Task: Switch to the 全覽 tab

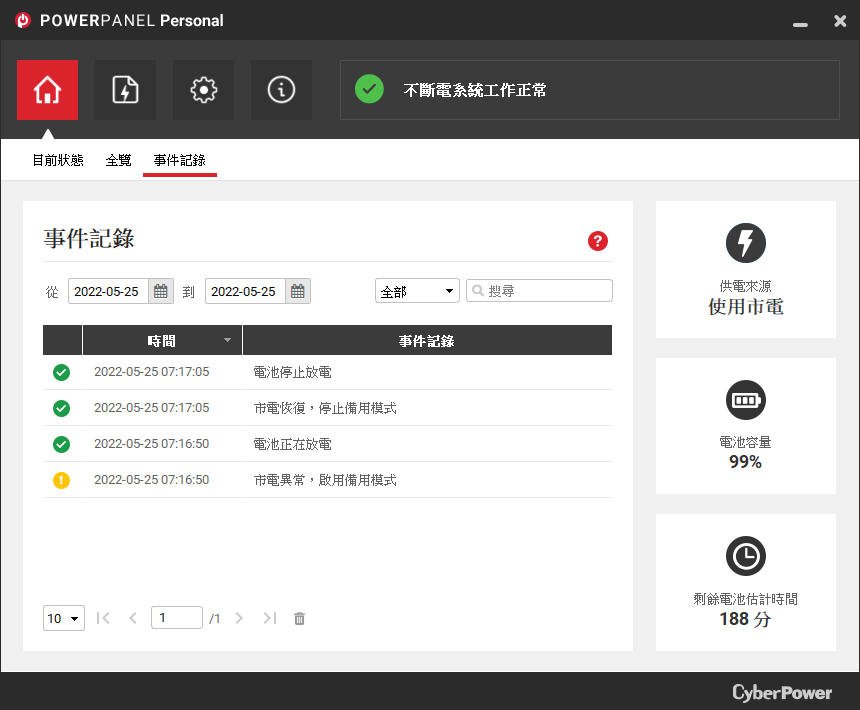Action: tap(118, 160)
